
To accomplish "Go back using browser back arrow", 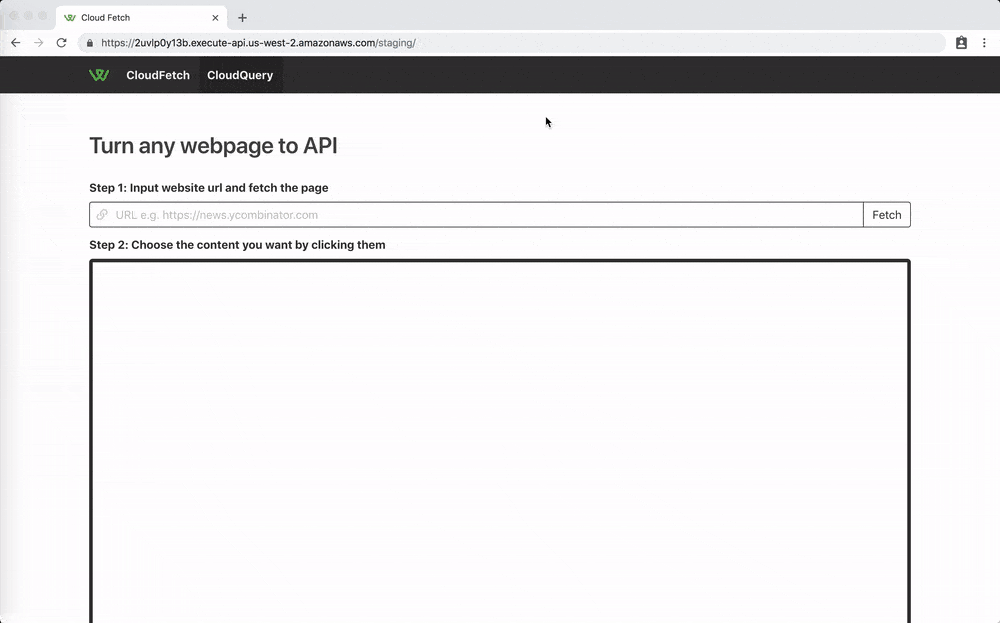I will tap(16, 43).
